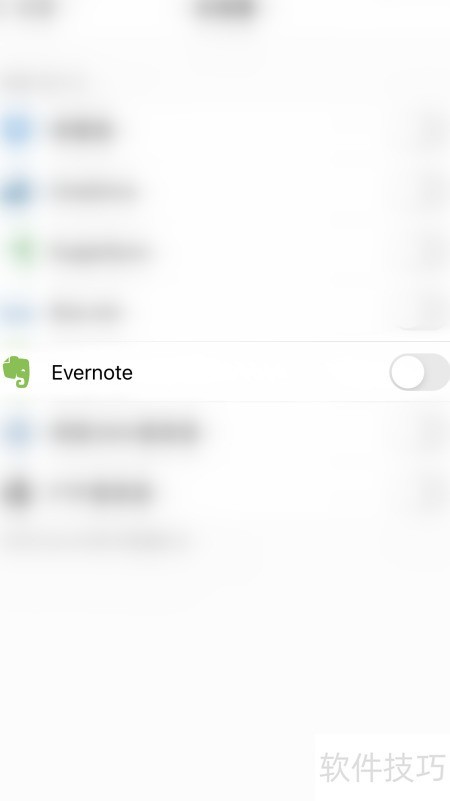Tap the blurred label beside the darker blue icon
Viewport: 450px width, 801px height.
(x=94, y=192)
